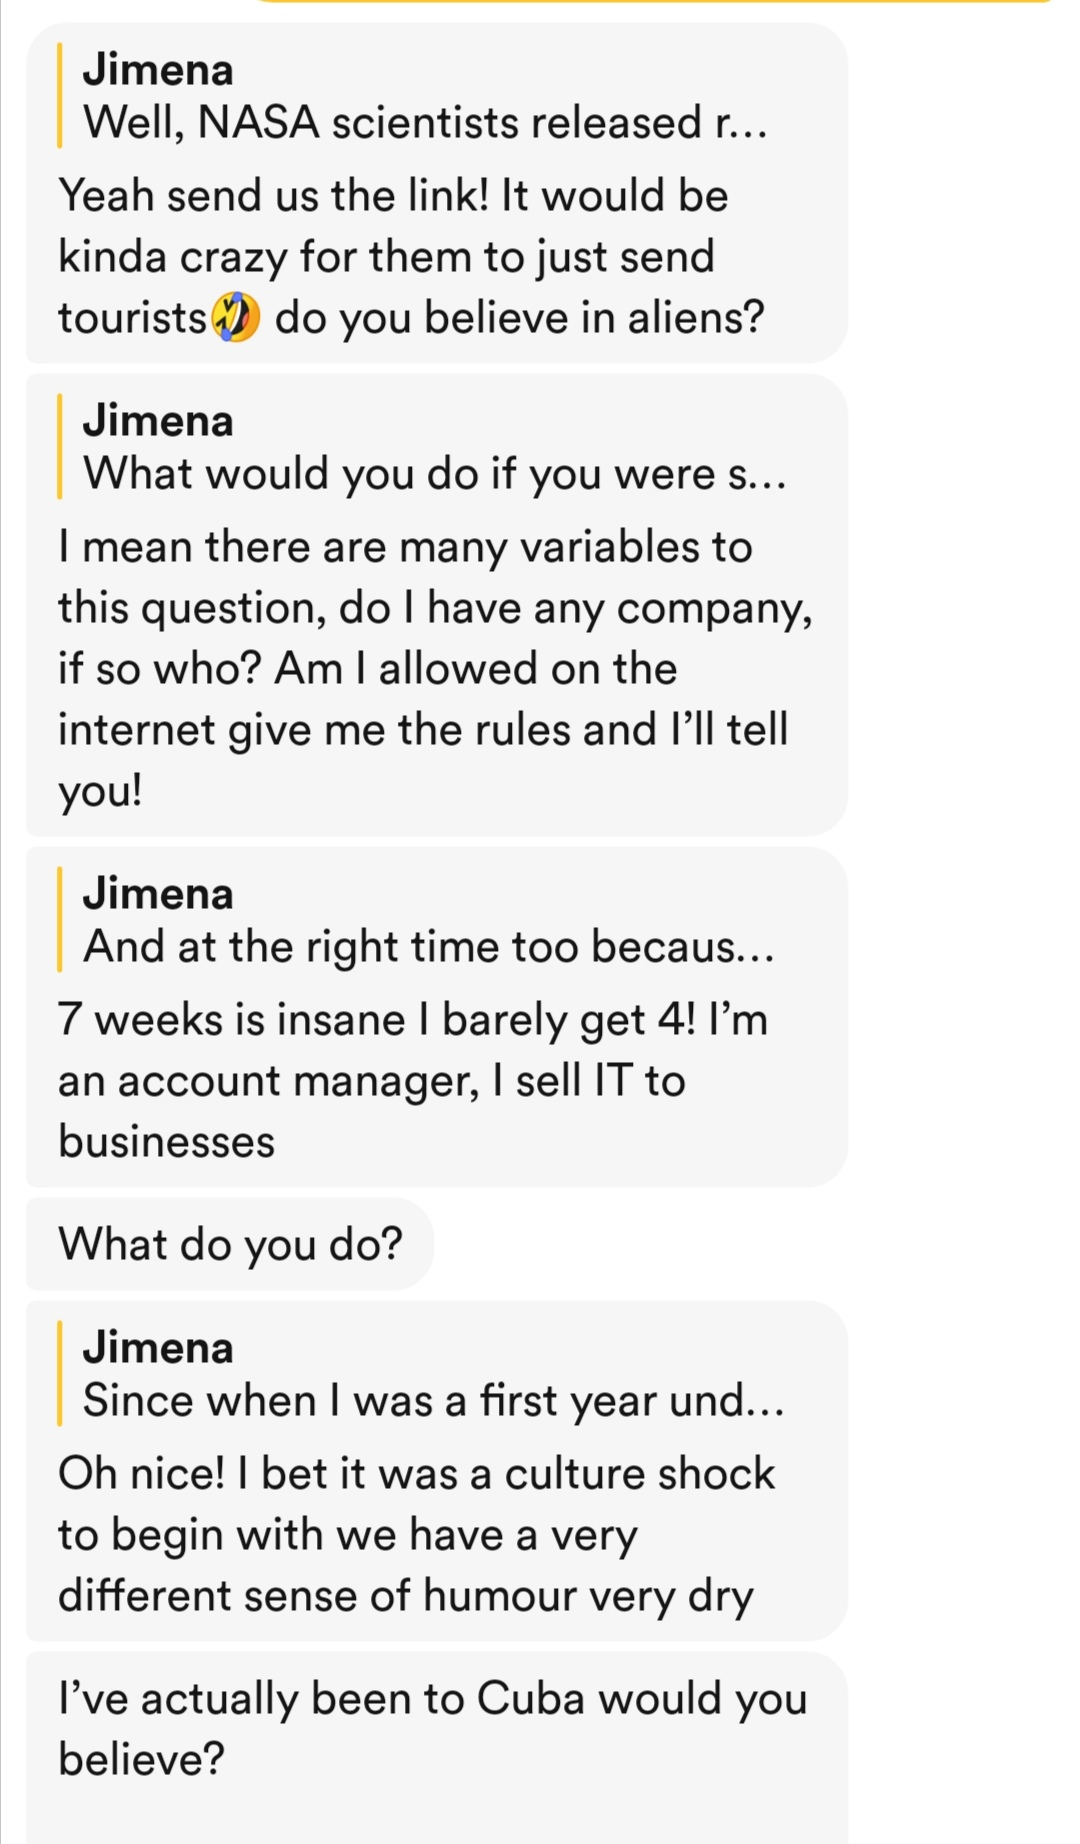Tap Jimena's name above the NASA quote

click(x=158, y=70)
